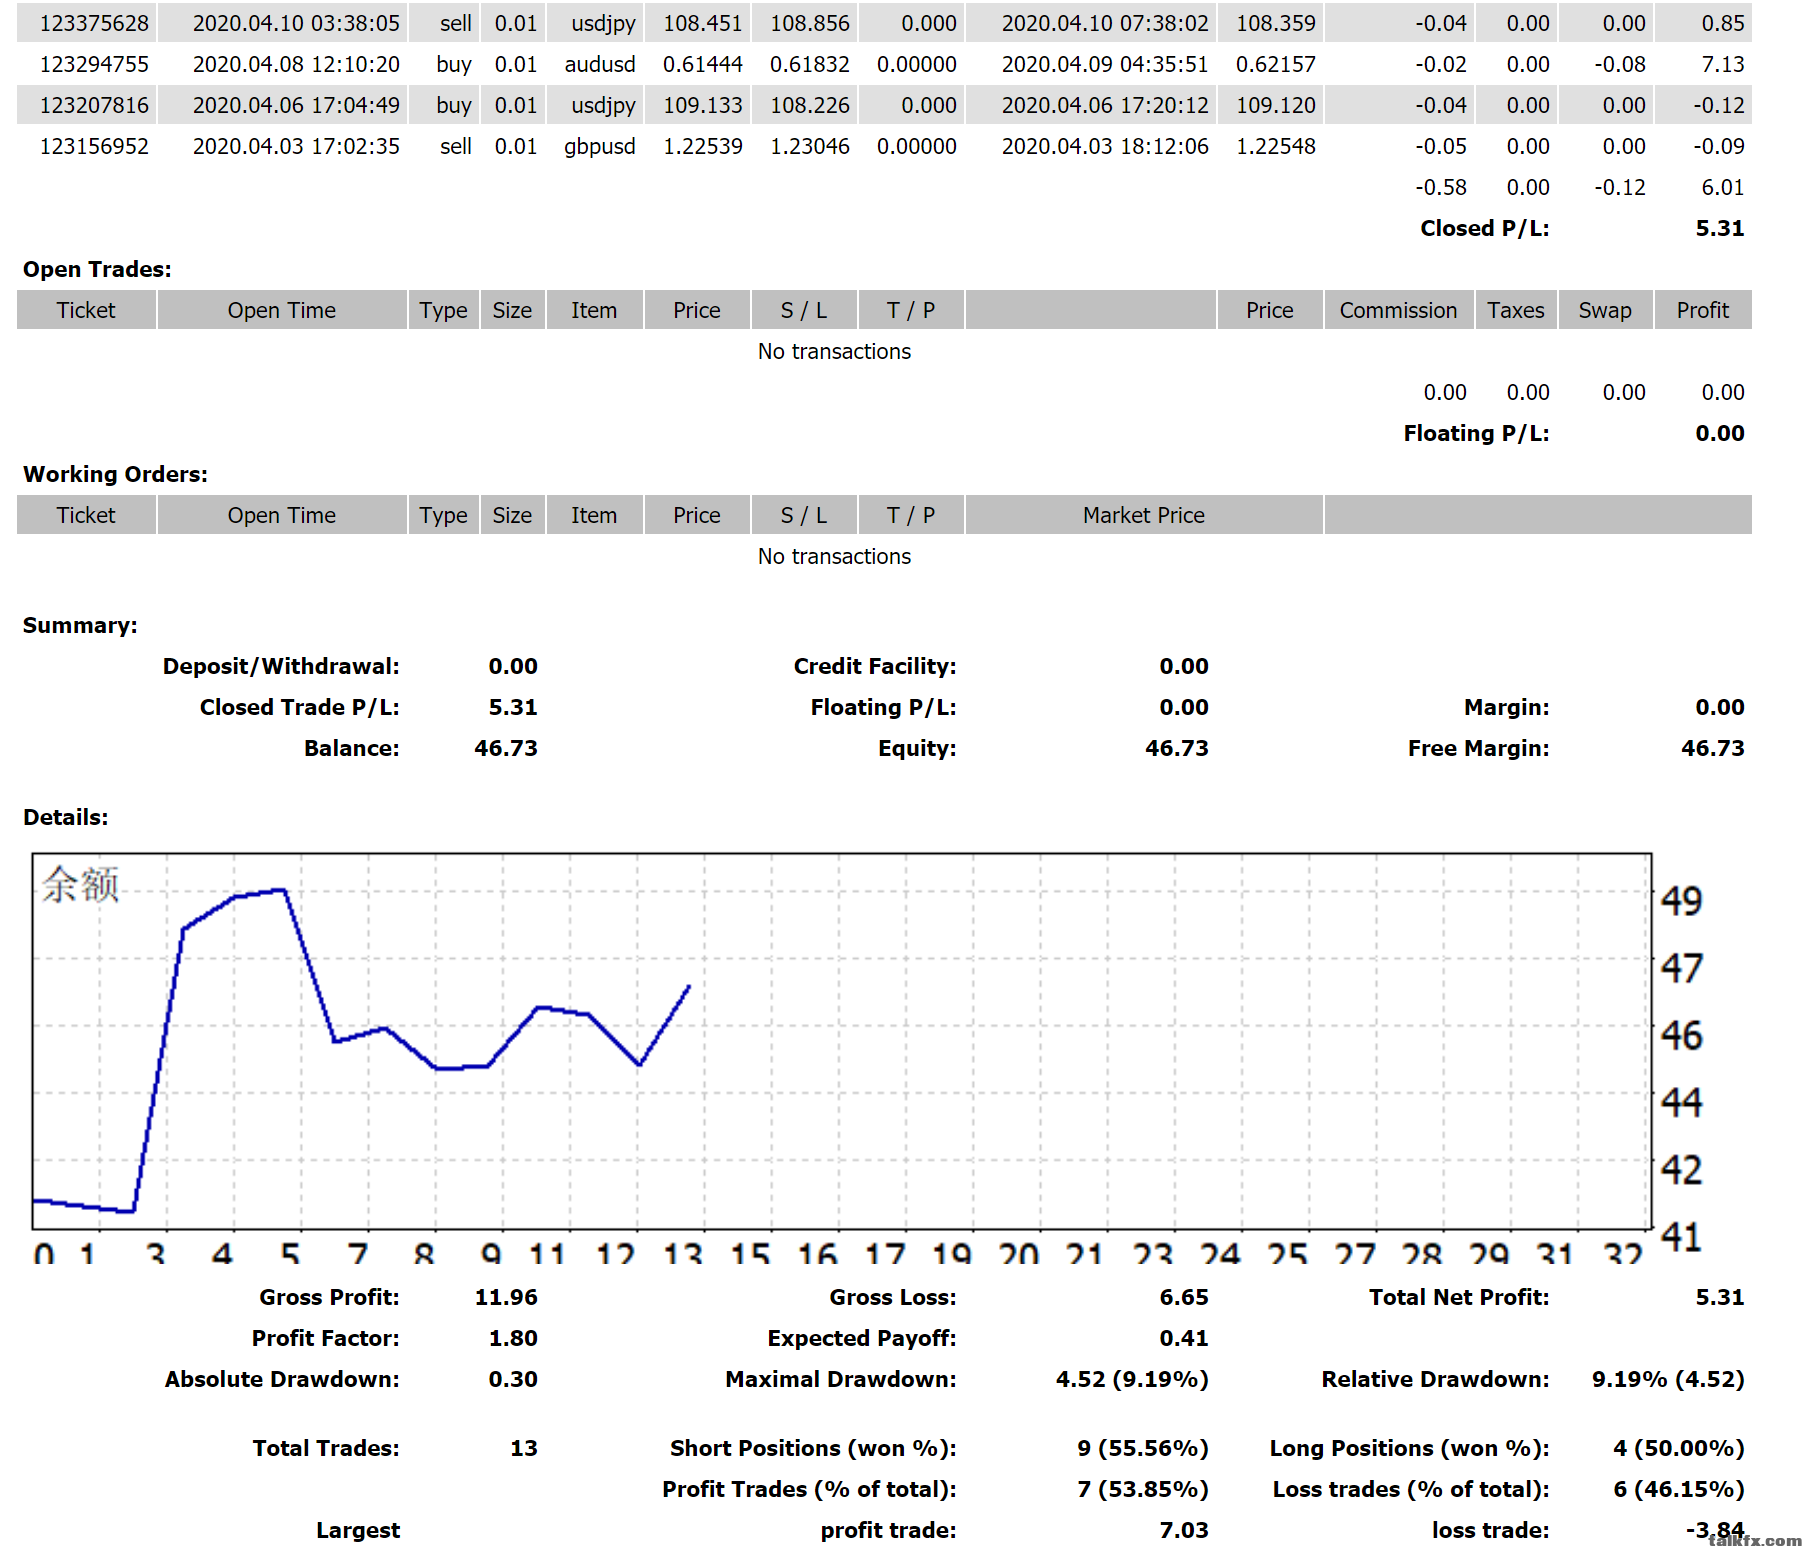Screen dimensions: 1807x1552
Task: Click Gross Profit value 11.96
Action: pos(506,1297)
